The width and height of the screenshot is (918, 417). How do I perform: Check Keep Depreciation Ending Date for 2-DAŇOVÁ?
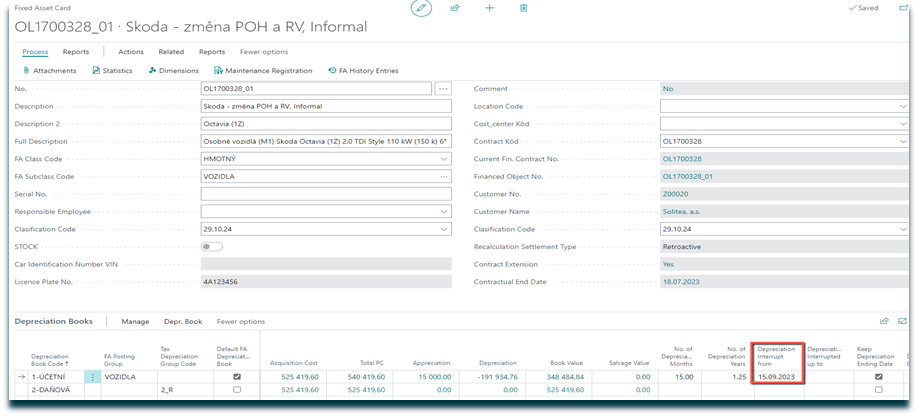click(x=879, y=390)
